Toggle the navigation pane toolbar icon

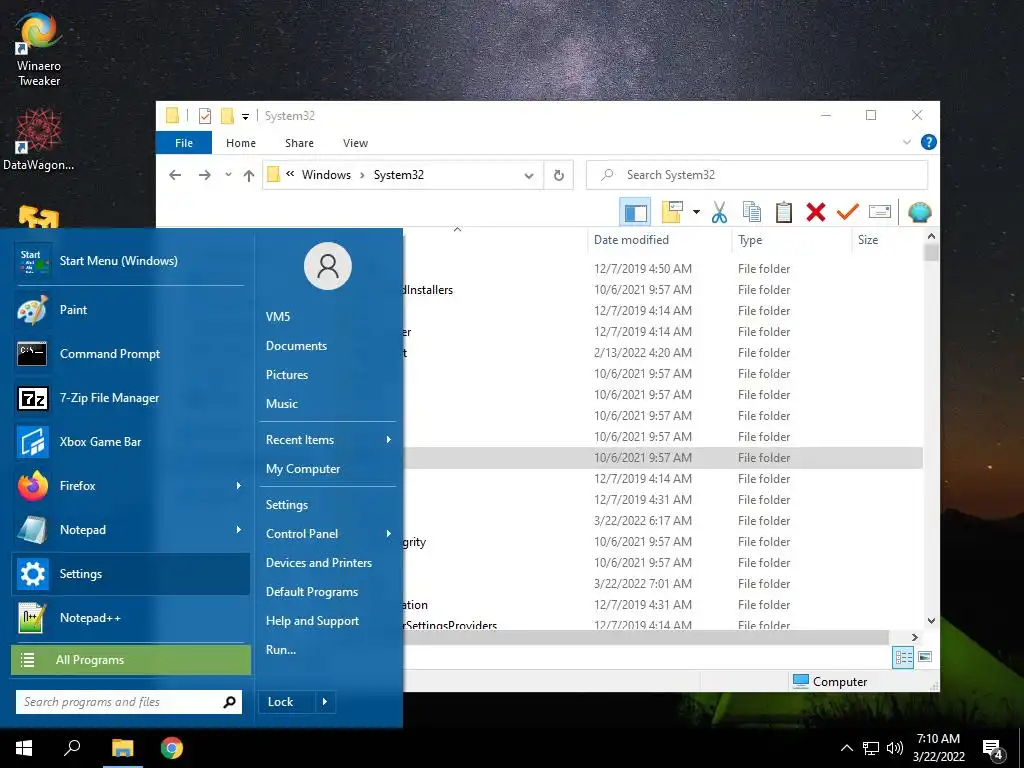click(x=635, y=212)
